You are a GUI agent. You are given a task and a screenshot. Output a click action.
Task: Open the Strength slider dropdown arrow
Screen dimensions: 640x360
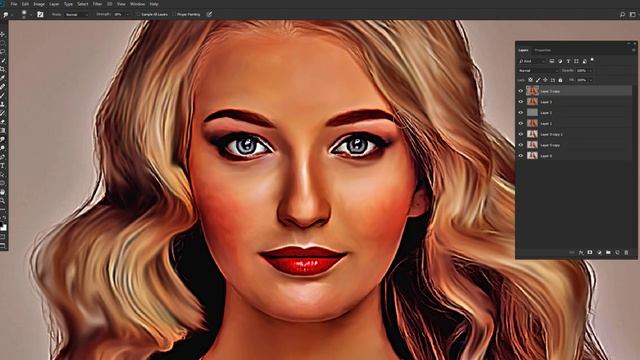point(127,14)
